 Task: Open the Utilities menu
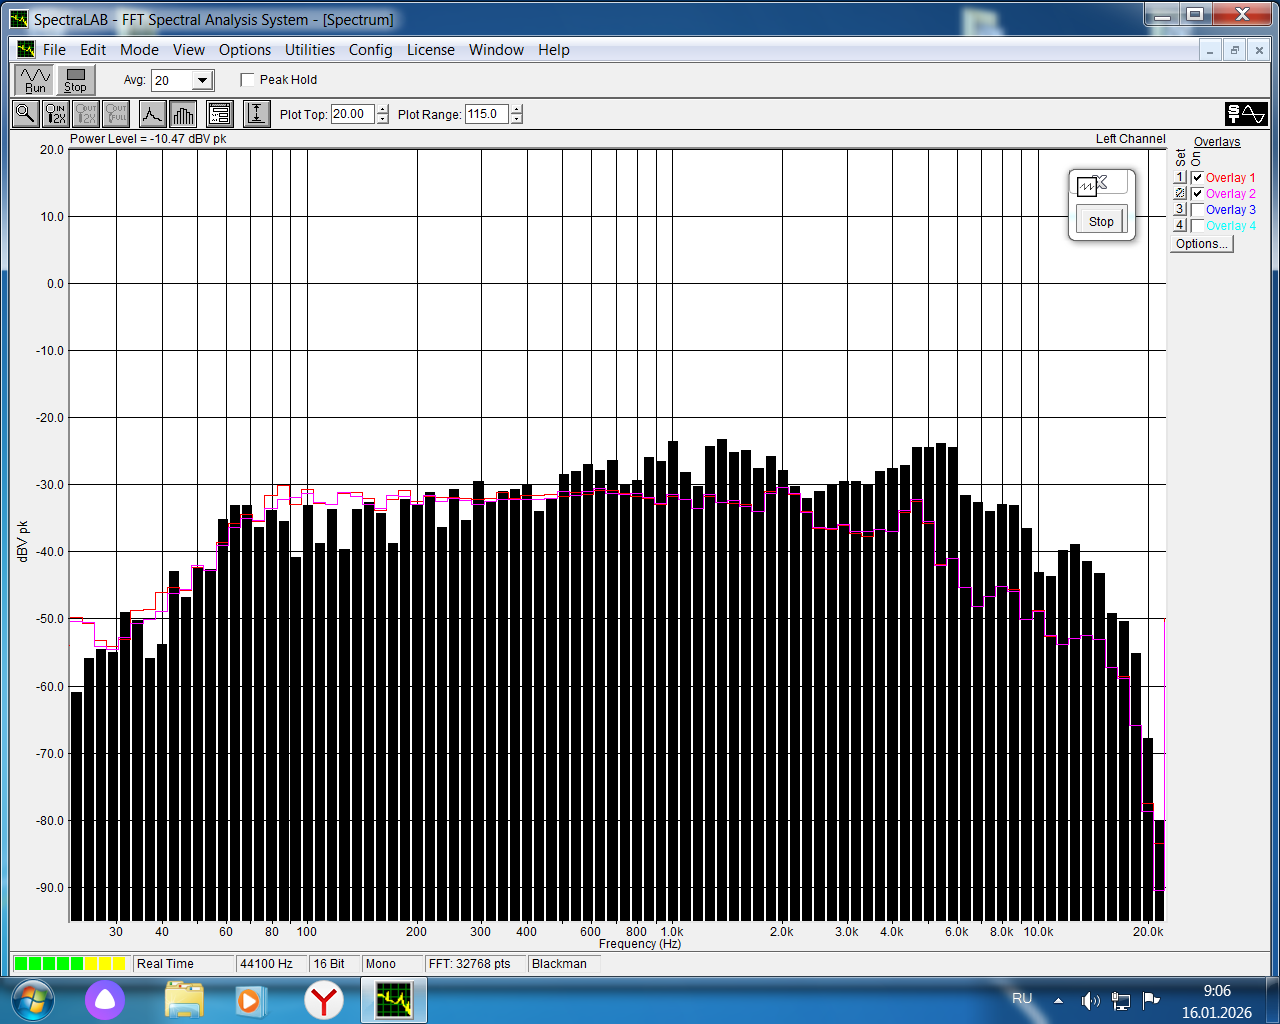310,50
